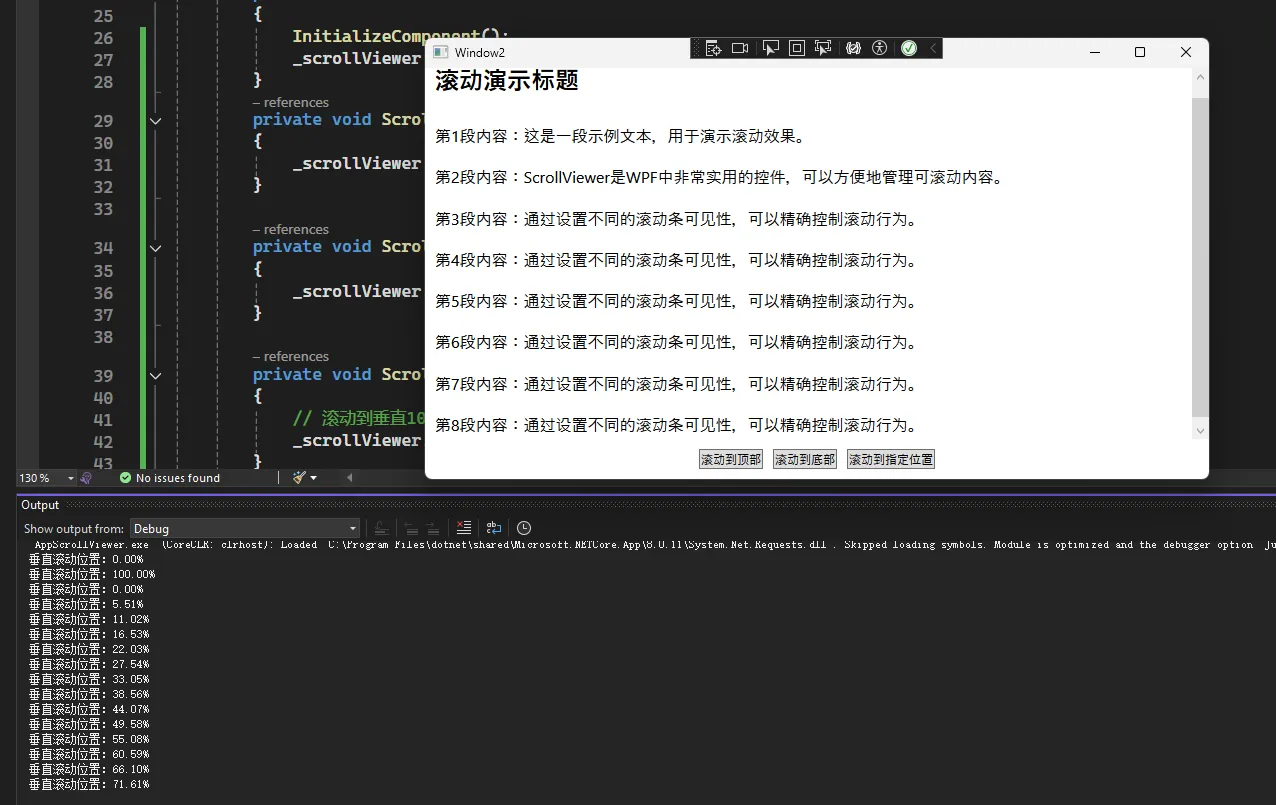Click Window2 vertical scrollbar down arrow
Image resolution: width=1276 pixels, height=805 pixels.
[x=1200, y=431]
